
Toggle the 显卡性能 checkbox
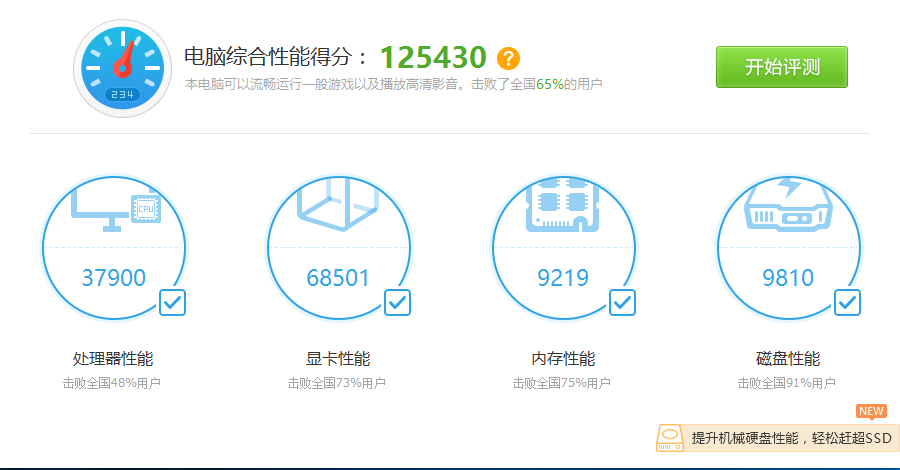397,302
